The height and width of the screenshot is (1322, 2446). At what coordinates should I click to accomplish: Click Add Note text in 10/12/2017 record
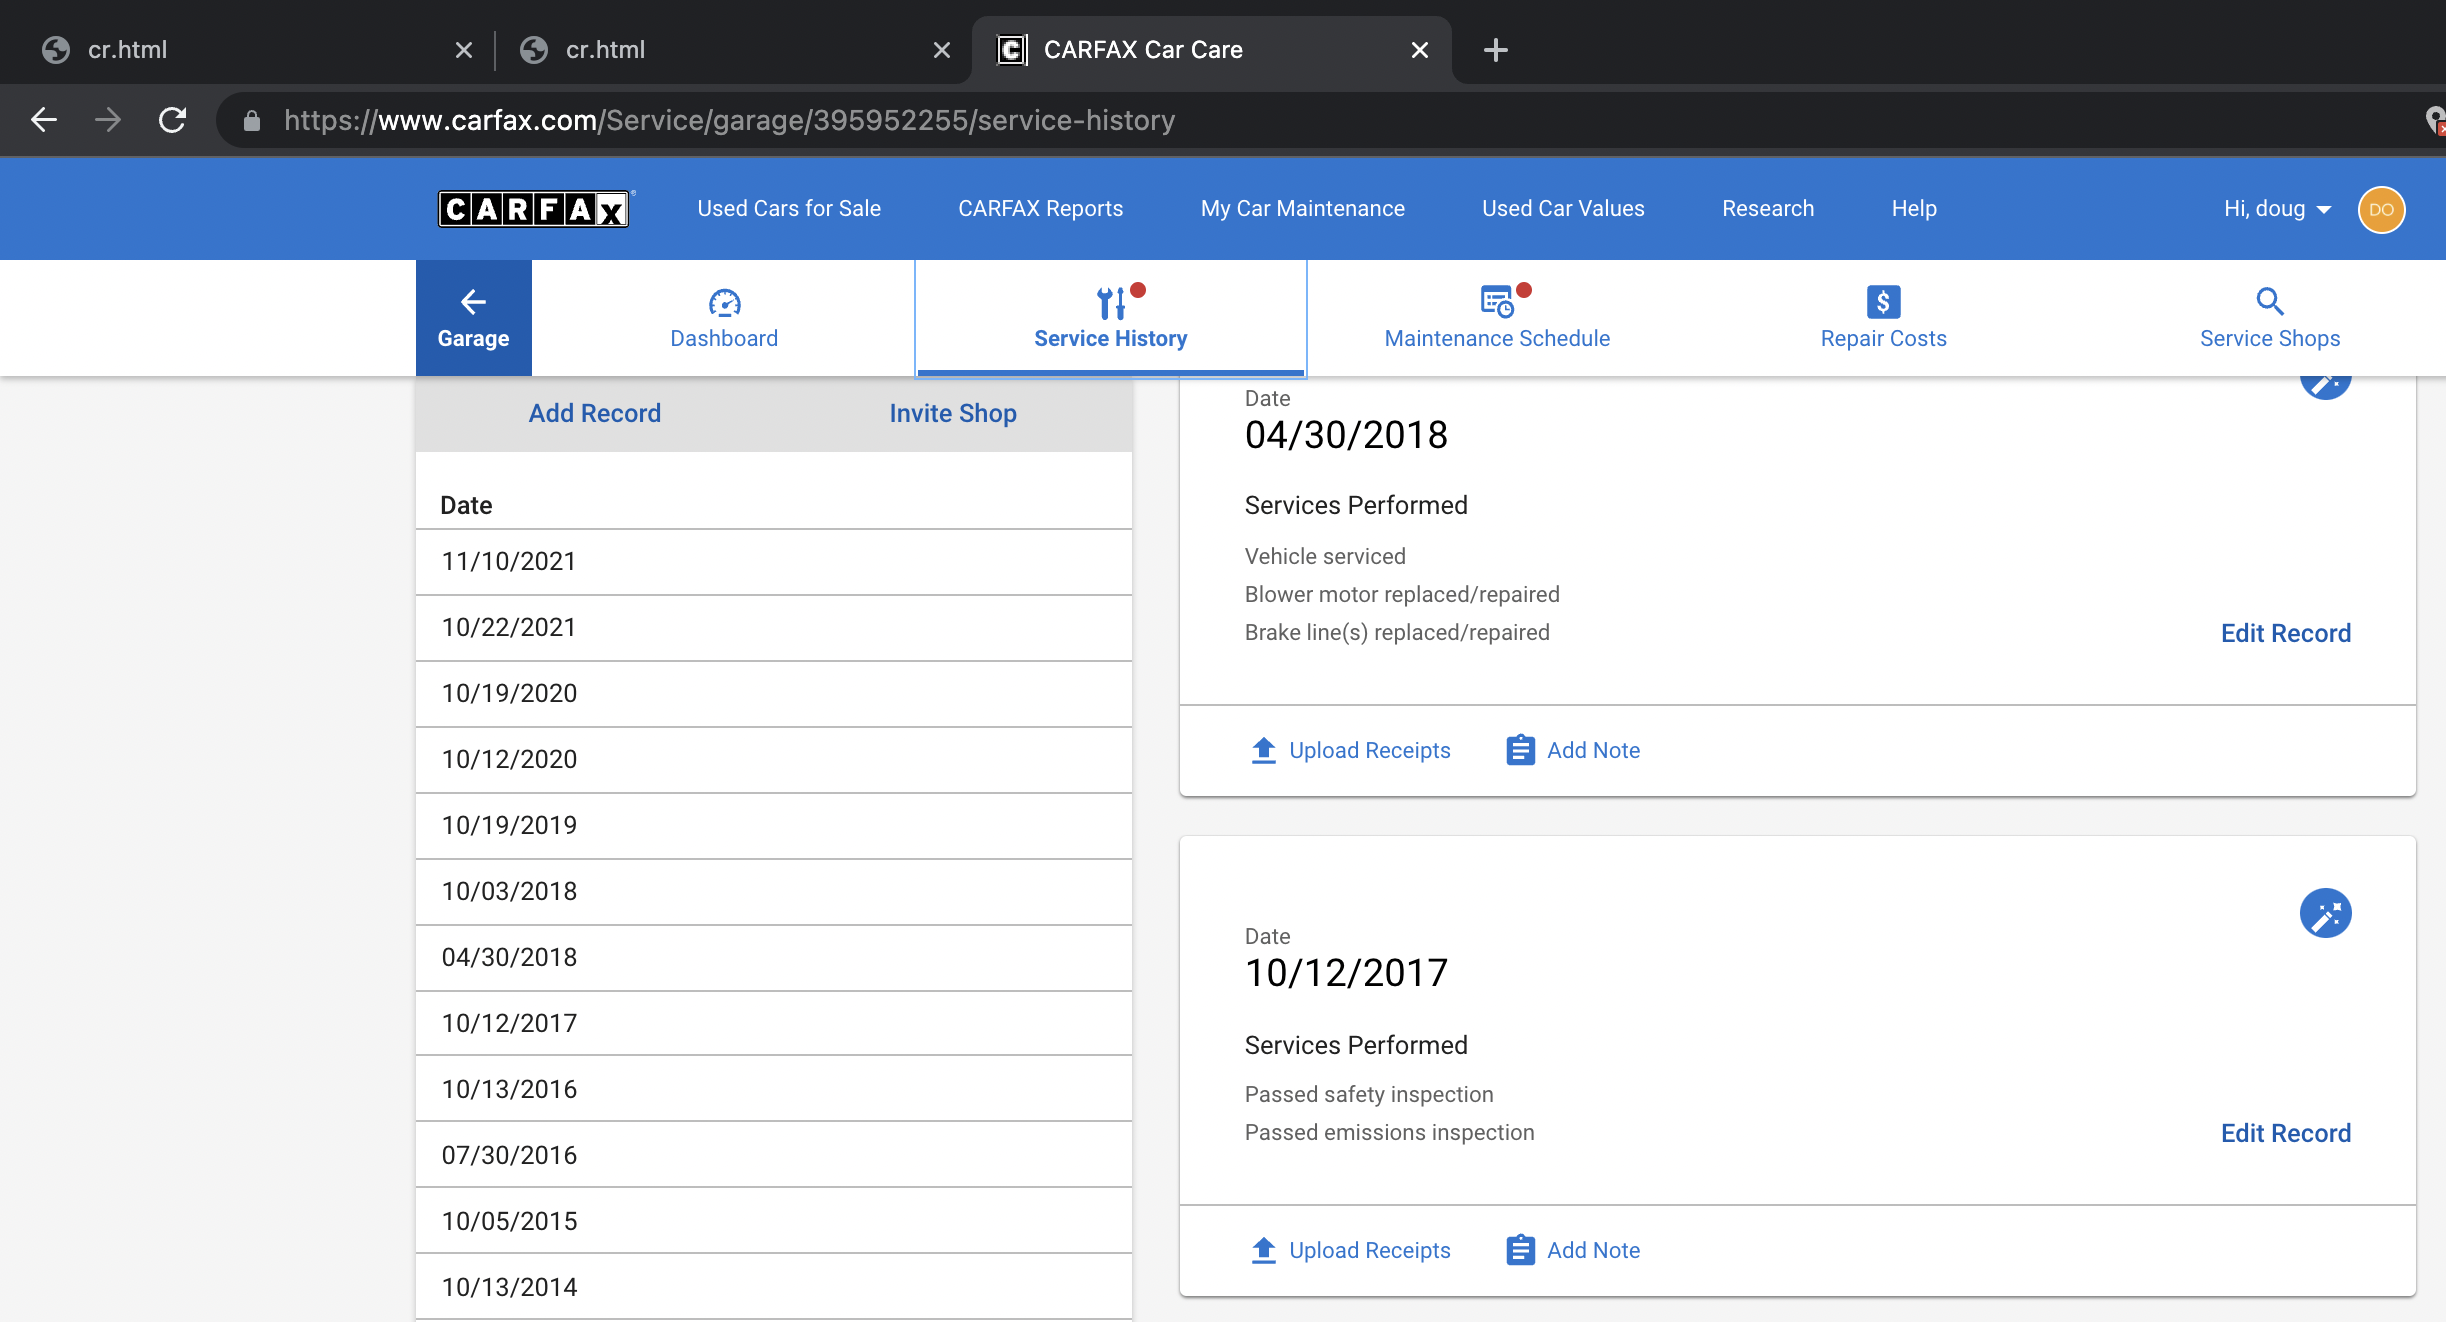1593,1250
